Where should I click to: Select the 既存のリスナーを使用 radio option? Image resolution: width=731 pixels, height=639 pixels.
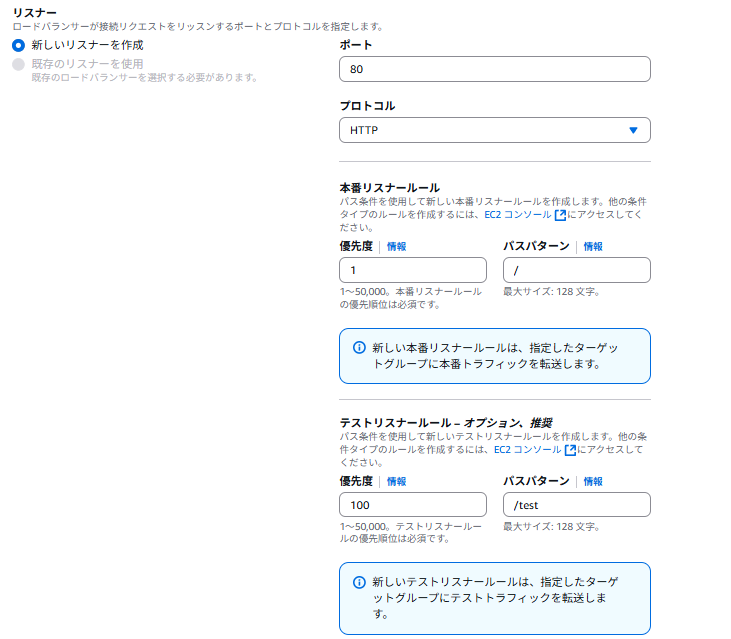pos(18,64)
